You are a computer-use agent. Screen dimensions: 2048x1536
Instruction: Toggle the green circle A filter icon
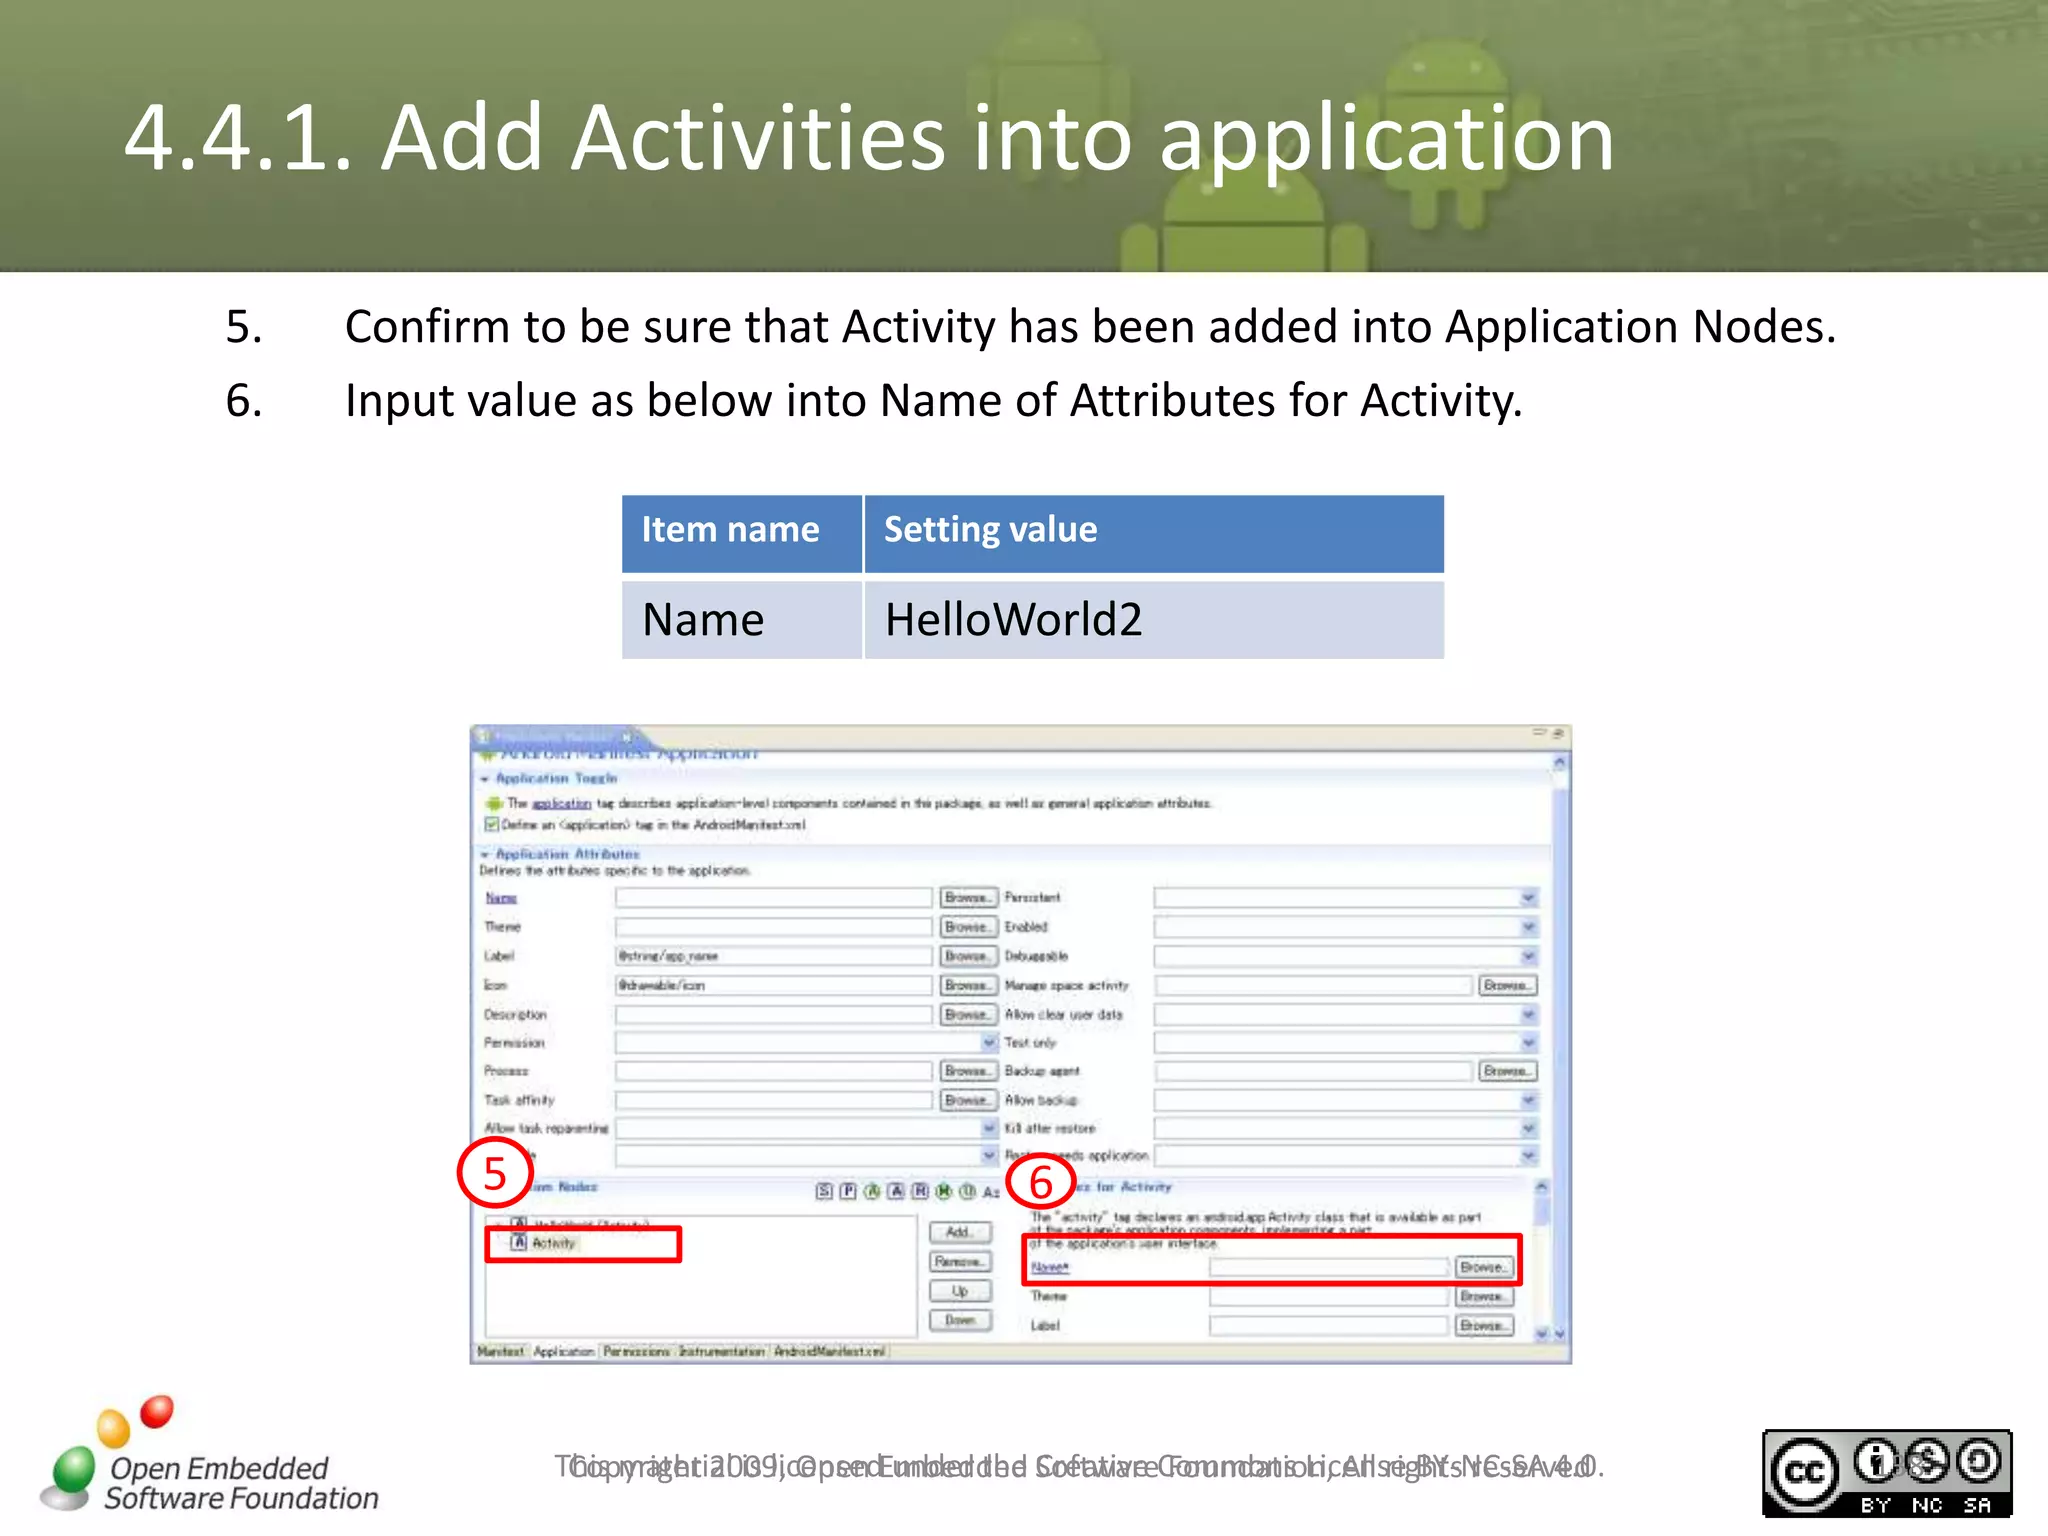point(872,1191)
